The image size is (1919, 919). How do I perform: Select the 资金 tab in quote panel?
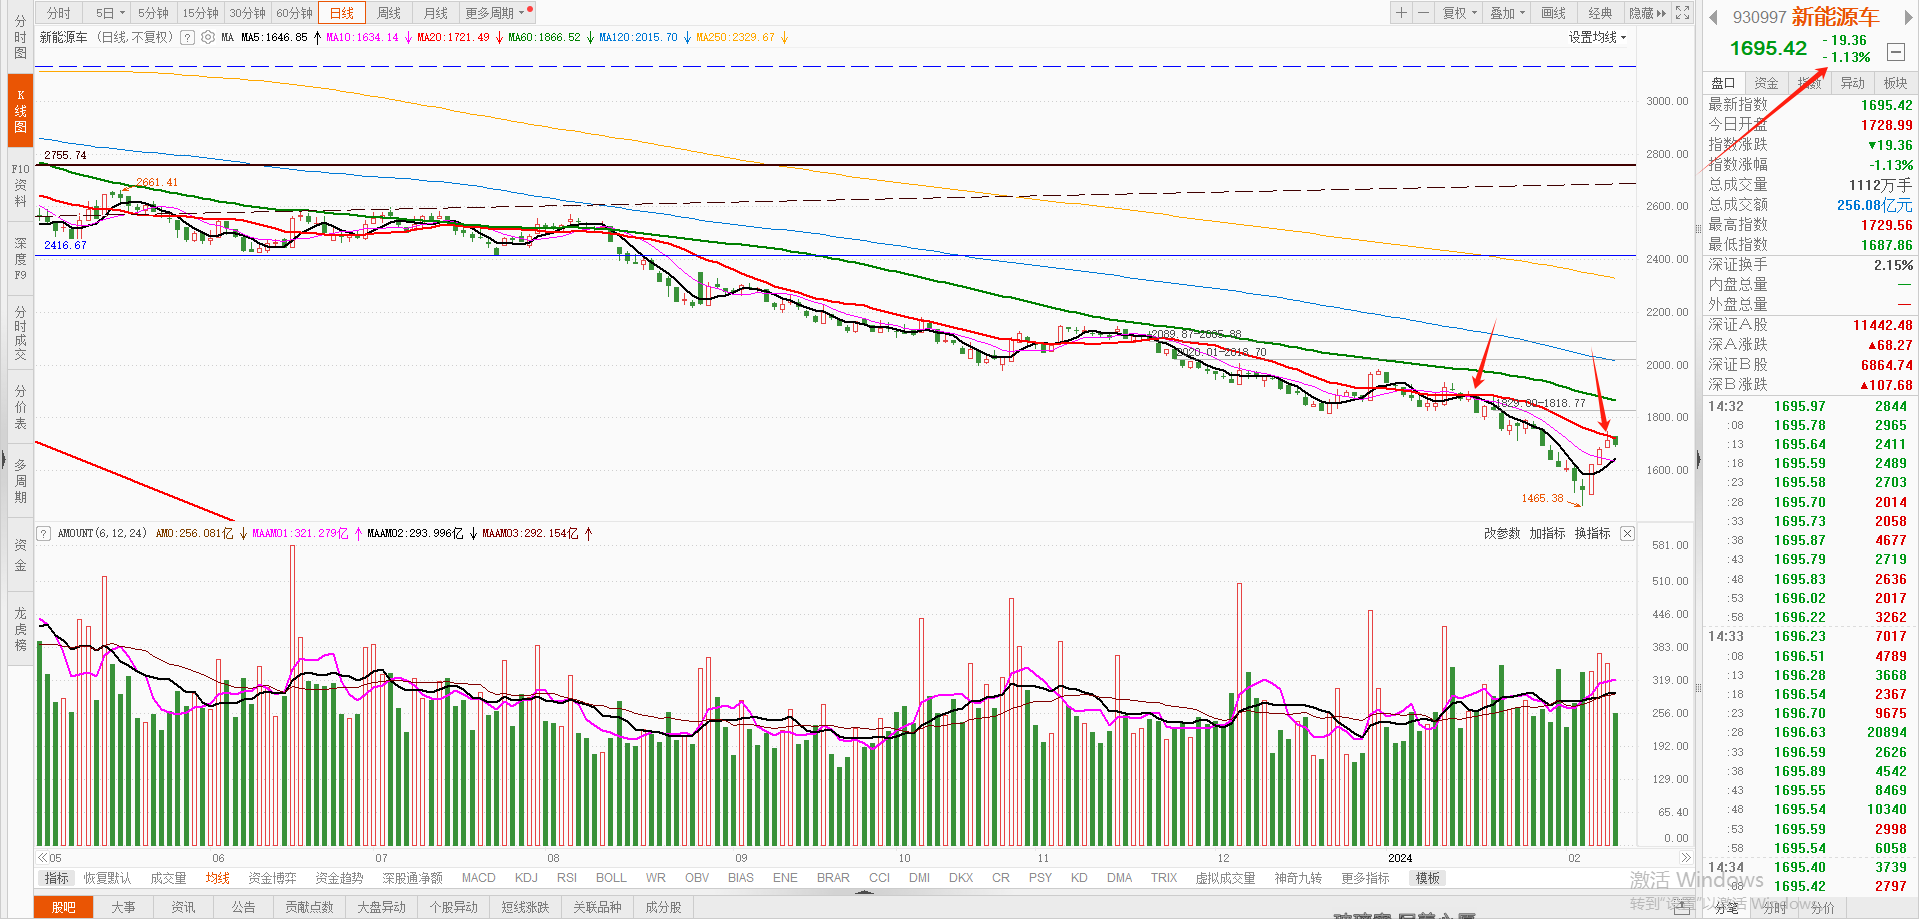1766,83
